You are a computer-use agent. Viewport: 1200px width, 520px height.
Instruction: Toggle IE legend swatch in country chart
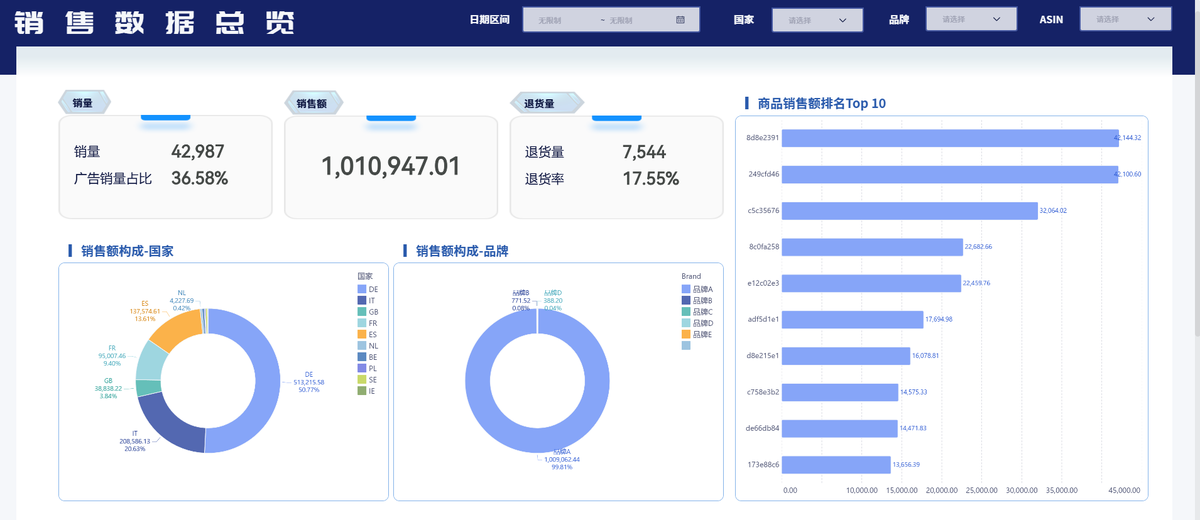coord(362,391)
